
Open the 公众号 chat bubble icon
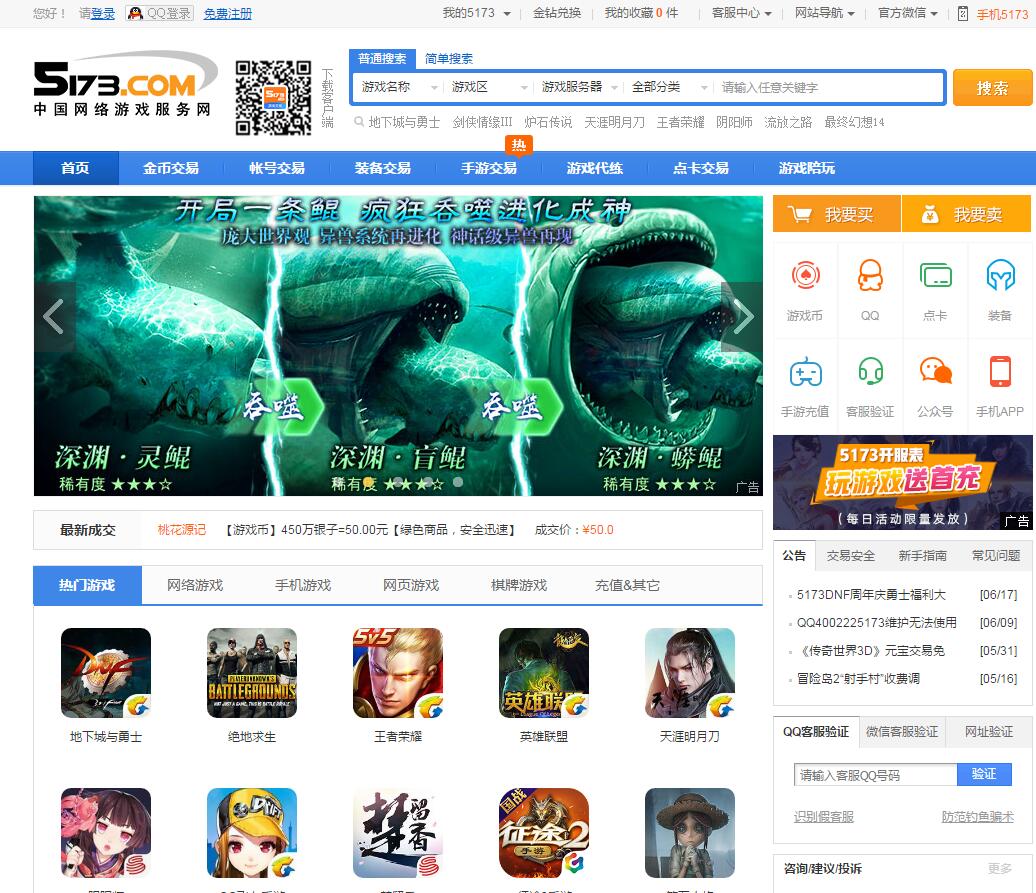pyautogui.click(x=935, y=371)
